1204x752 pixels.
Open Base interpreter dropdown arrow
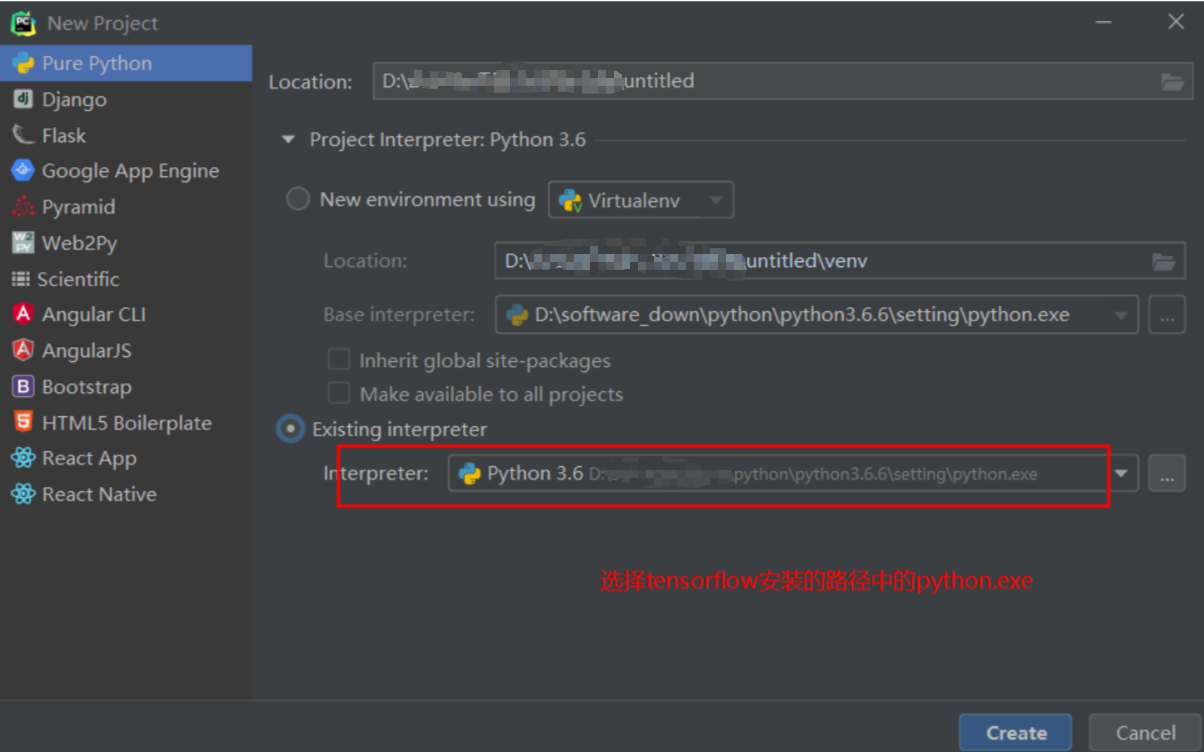(x=1120, y=315)
